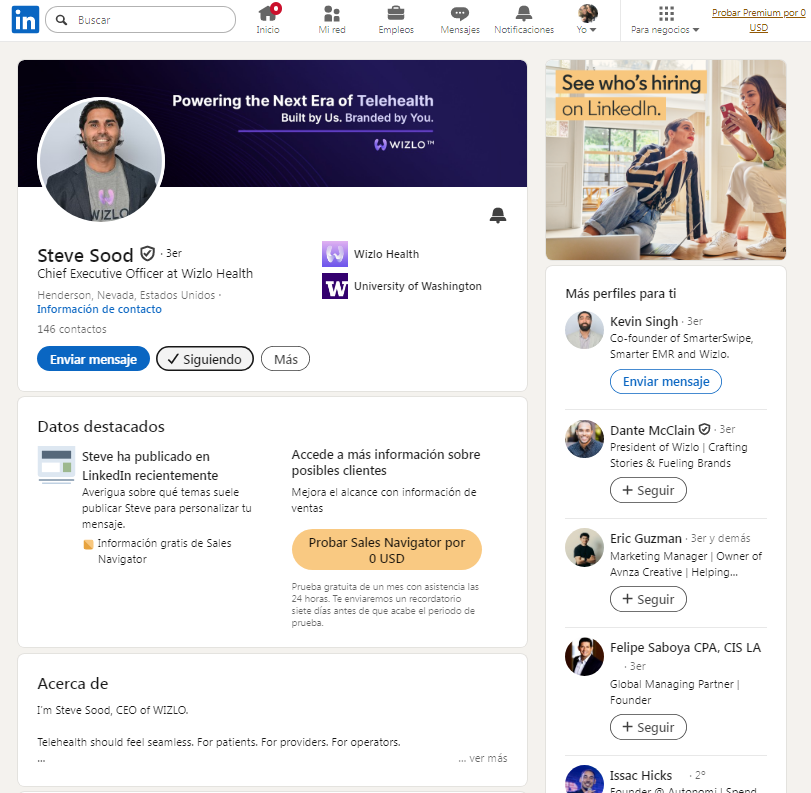Open the Más options button
The width and height of the screenshot is (811, 793).
[x=286, y=359]
